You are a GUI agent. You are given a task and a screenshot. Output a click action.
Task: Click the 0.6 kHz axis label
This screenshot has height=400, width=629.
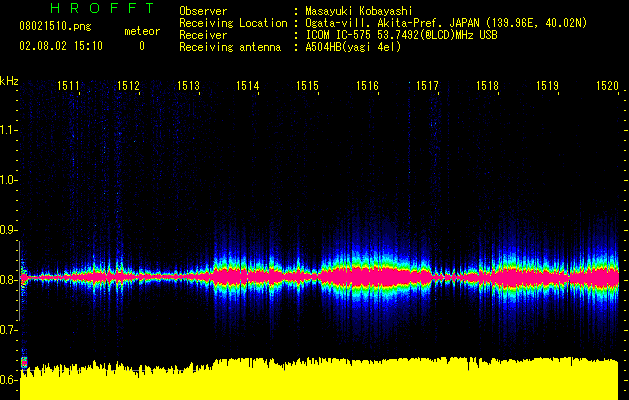pos(7,380)
